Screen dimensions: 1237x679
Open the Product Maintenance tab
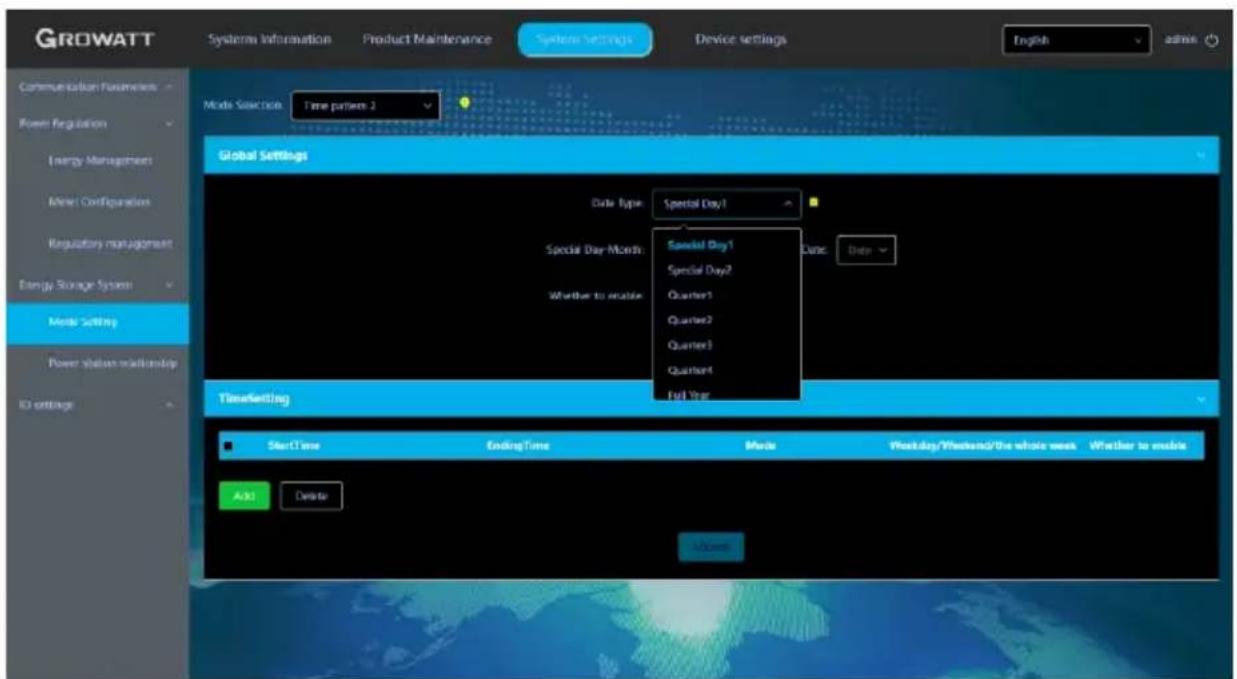tap(427, 39)
